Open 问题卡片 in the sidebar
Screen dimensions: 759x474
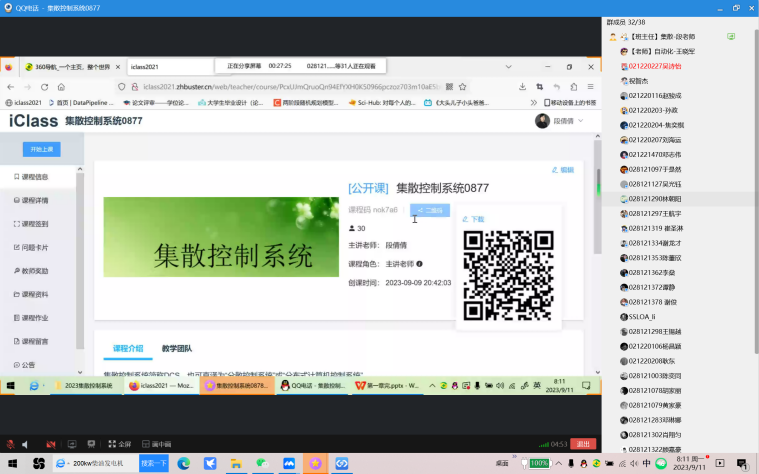[x=35, y=246]
